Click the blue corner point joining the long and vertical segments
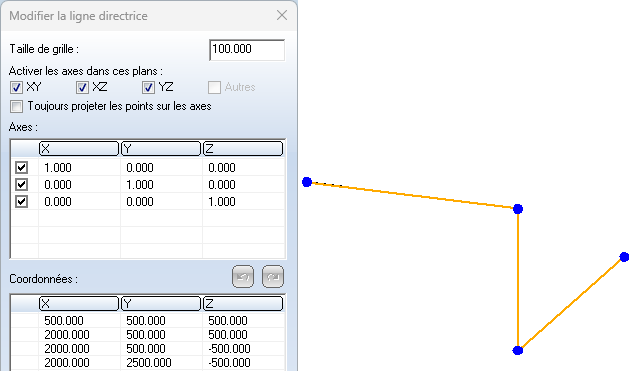This screenshot has height=371, width=638. pos(518,209)
